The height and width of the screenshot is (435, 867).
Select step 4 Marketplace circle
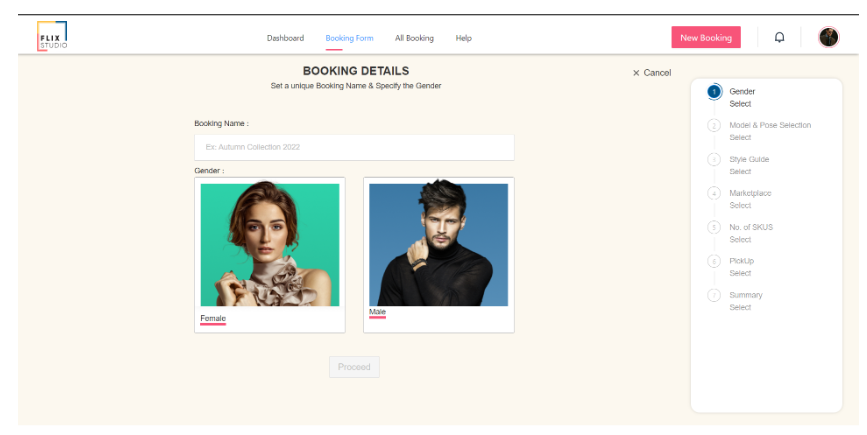click(714, 193)
